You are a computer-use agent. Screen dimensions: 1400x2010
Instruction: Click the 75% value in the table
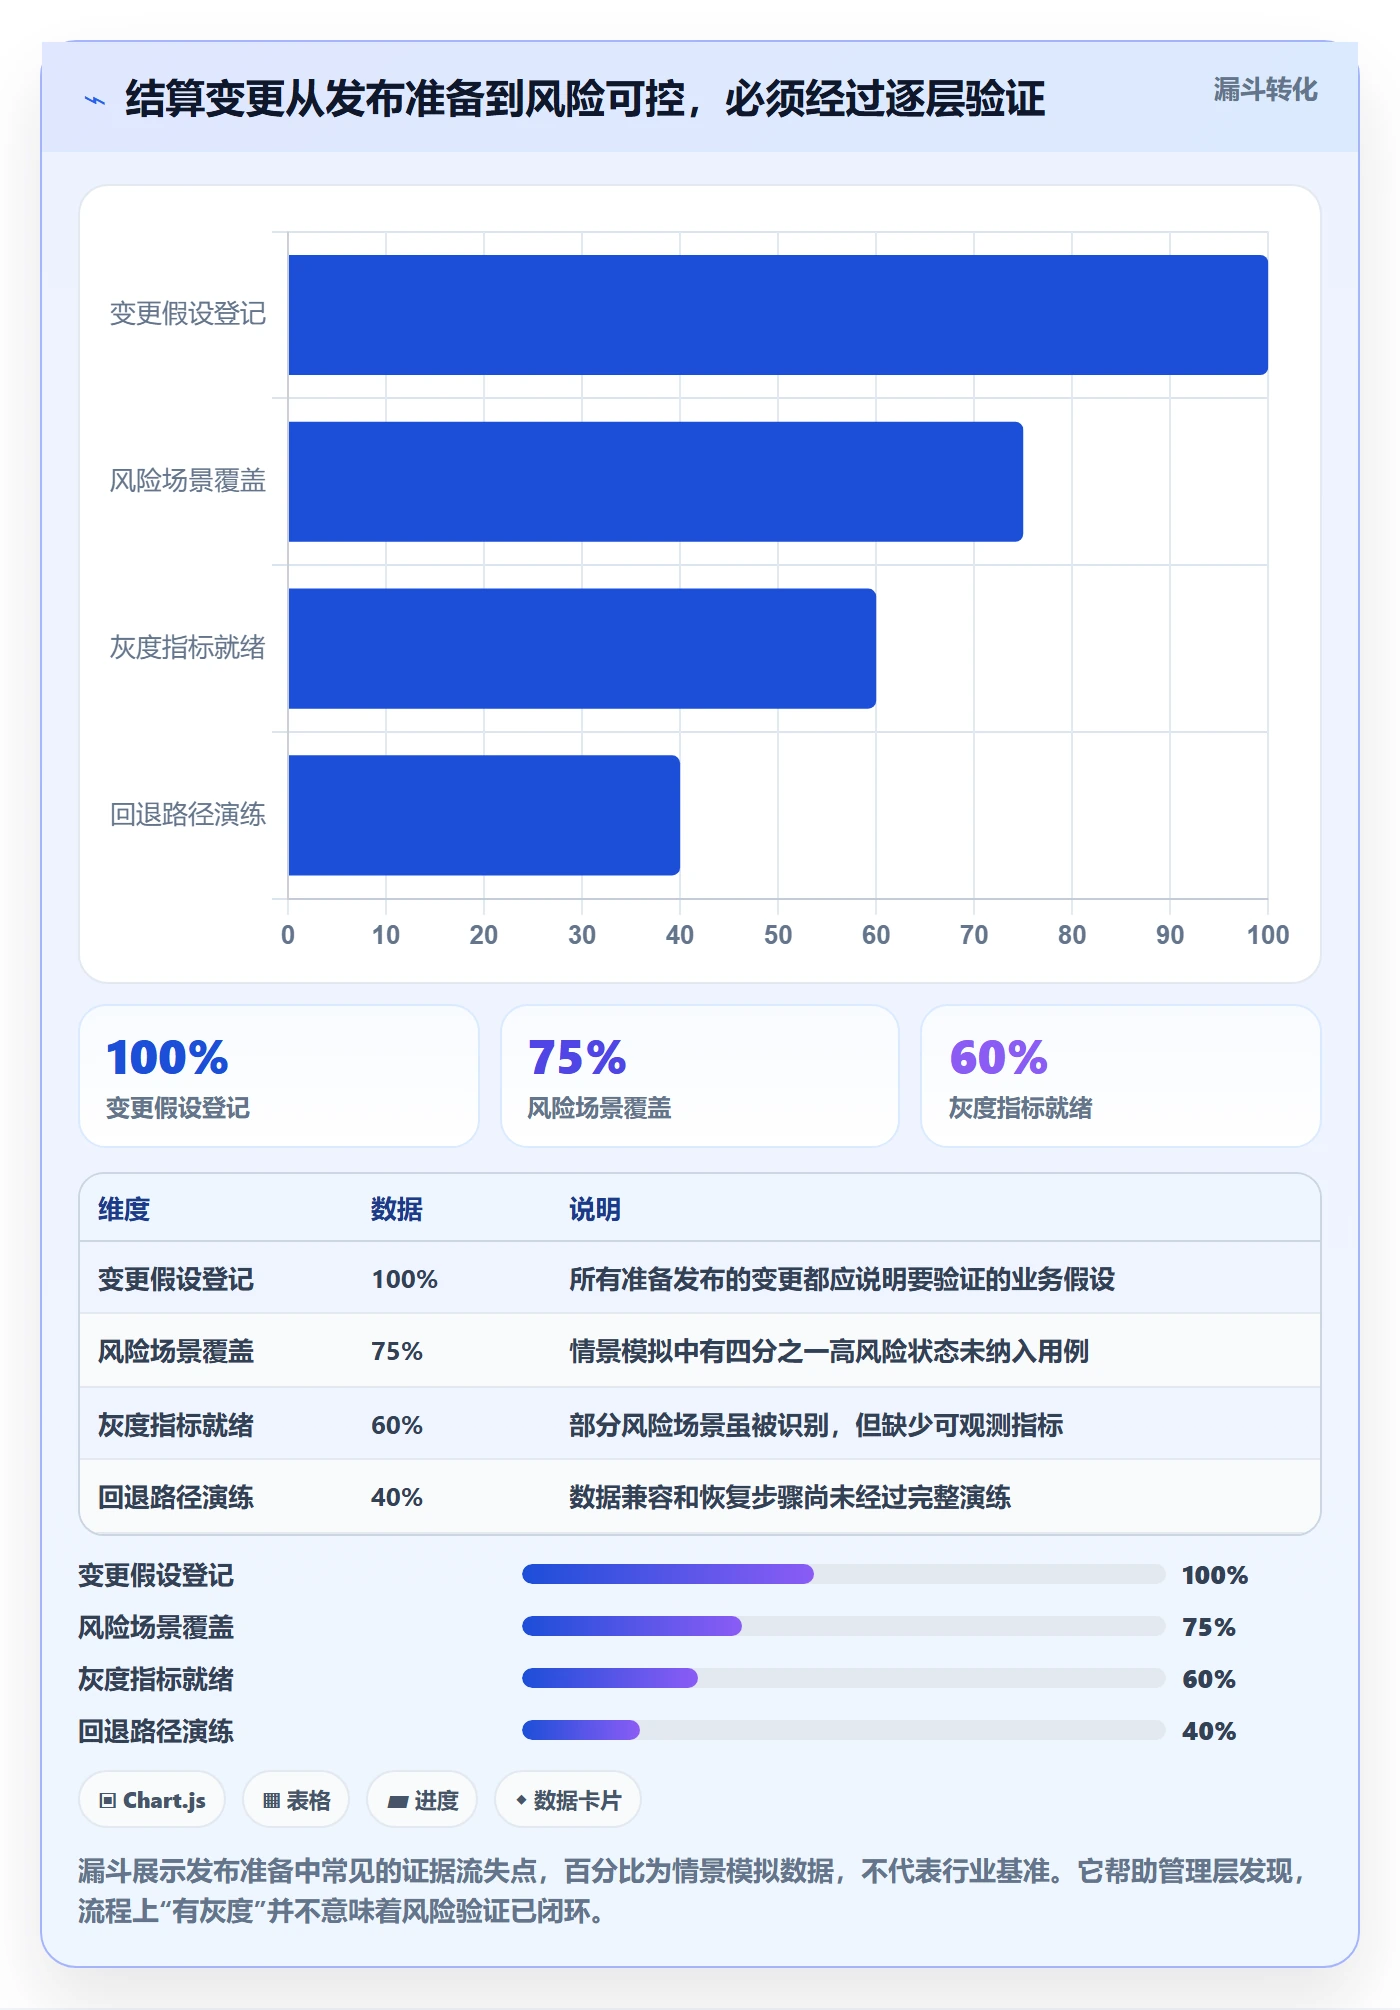tap(397, 1351)
